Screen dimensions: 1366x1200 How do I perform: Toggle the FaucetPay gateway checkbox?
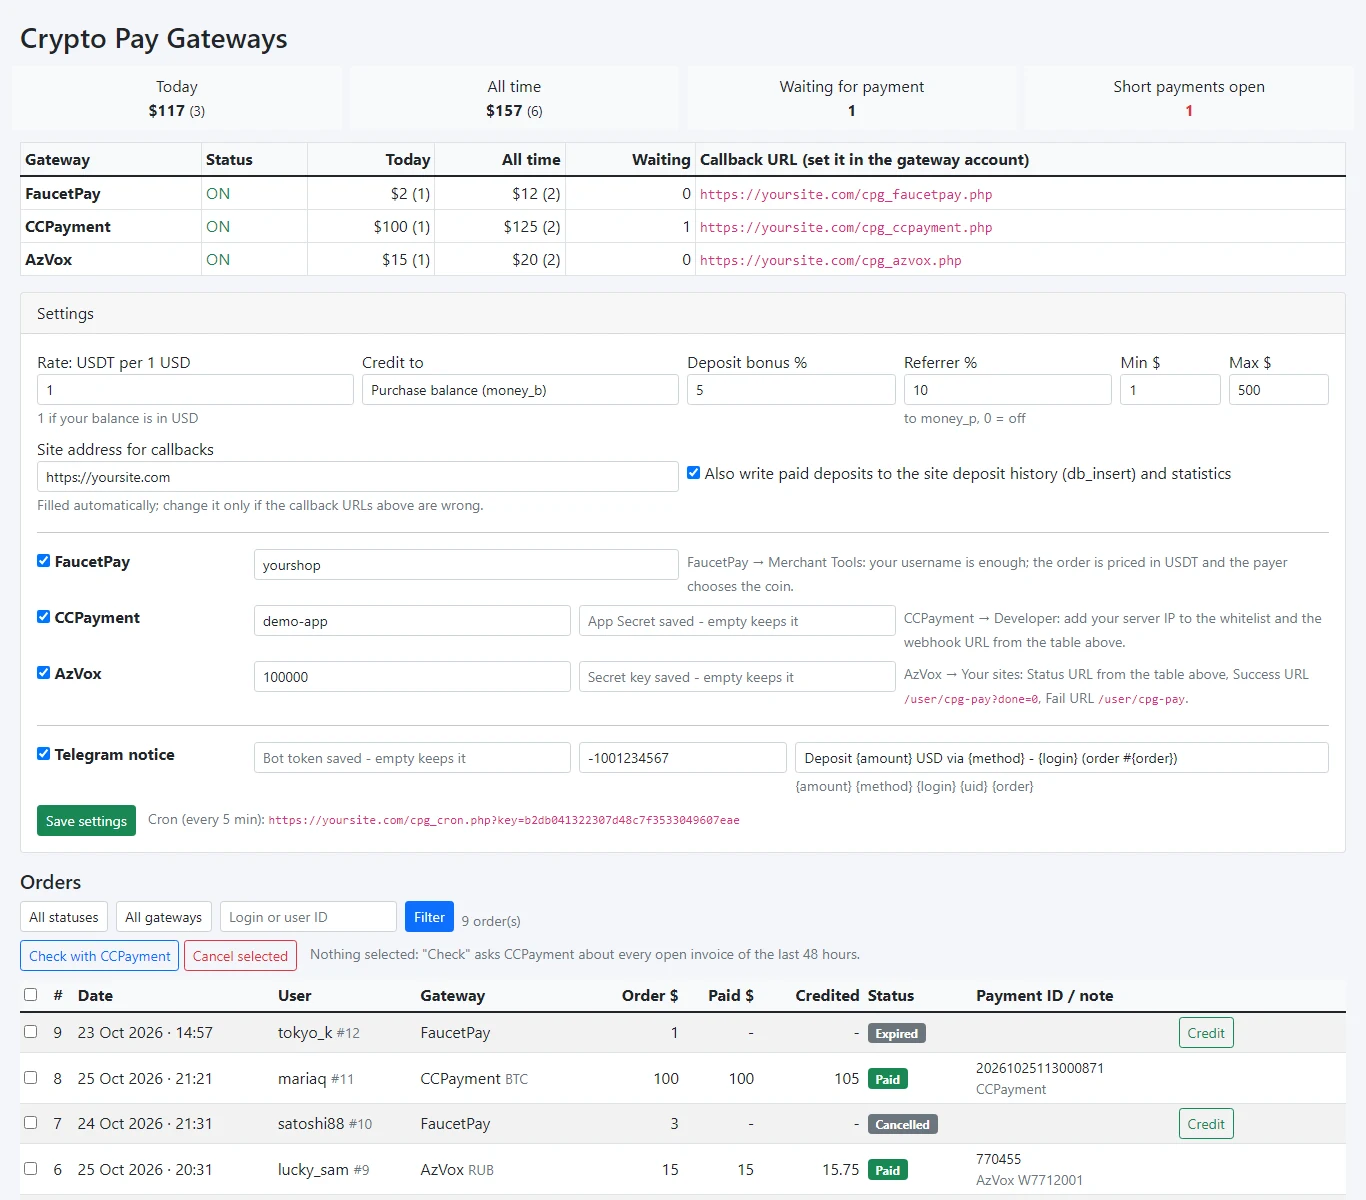click(x=44, y=561)
